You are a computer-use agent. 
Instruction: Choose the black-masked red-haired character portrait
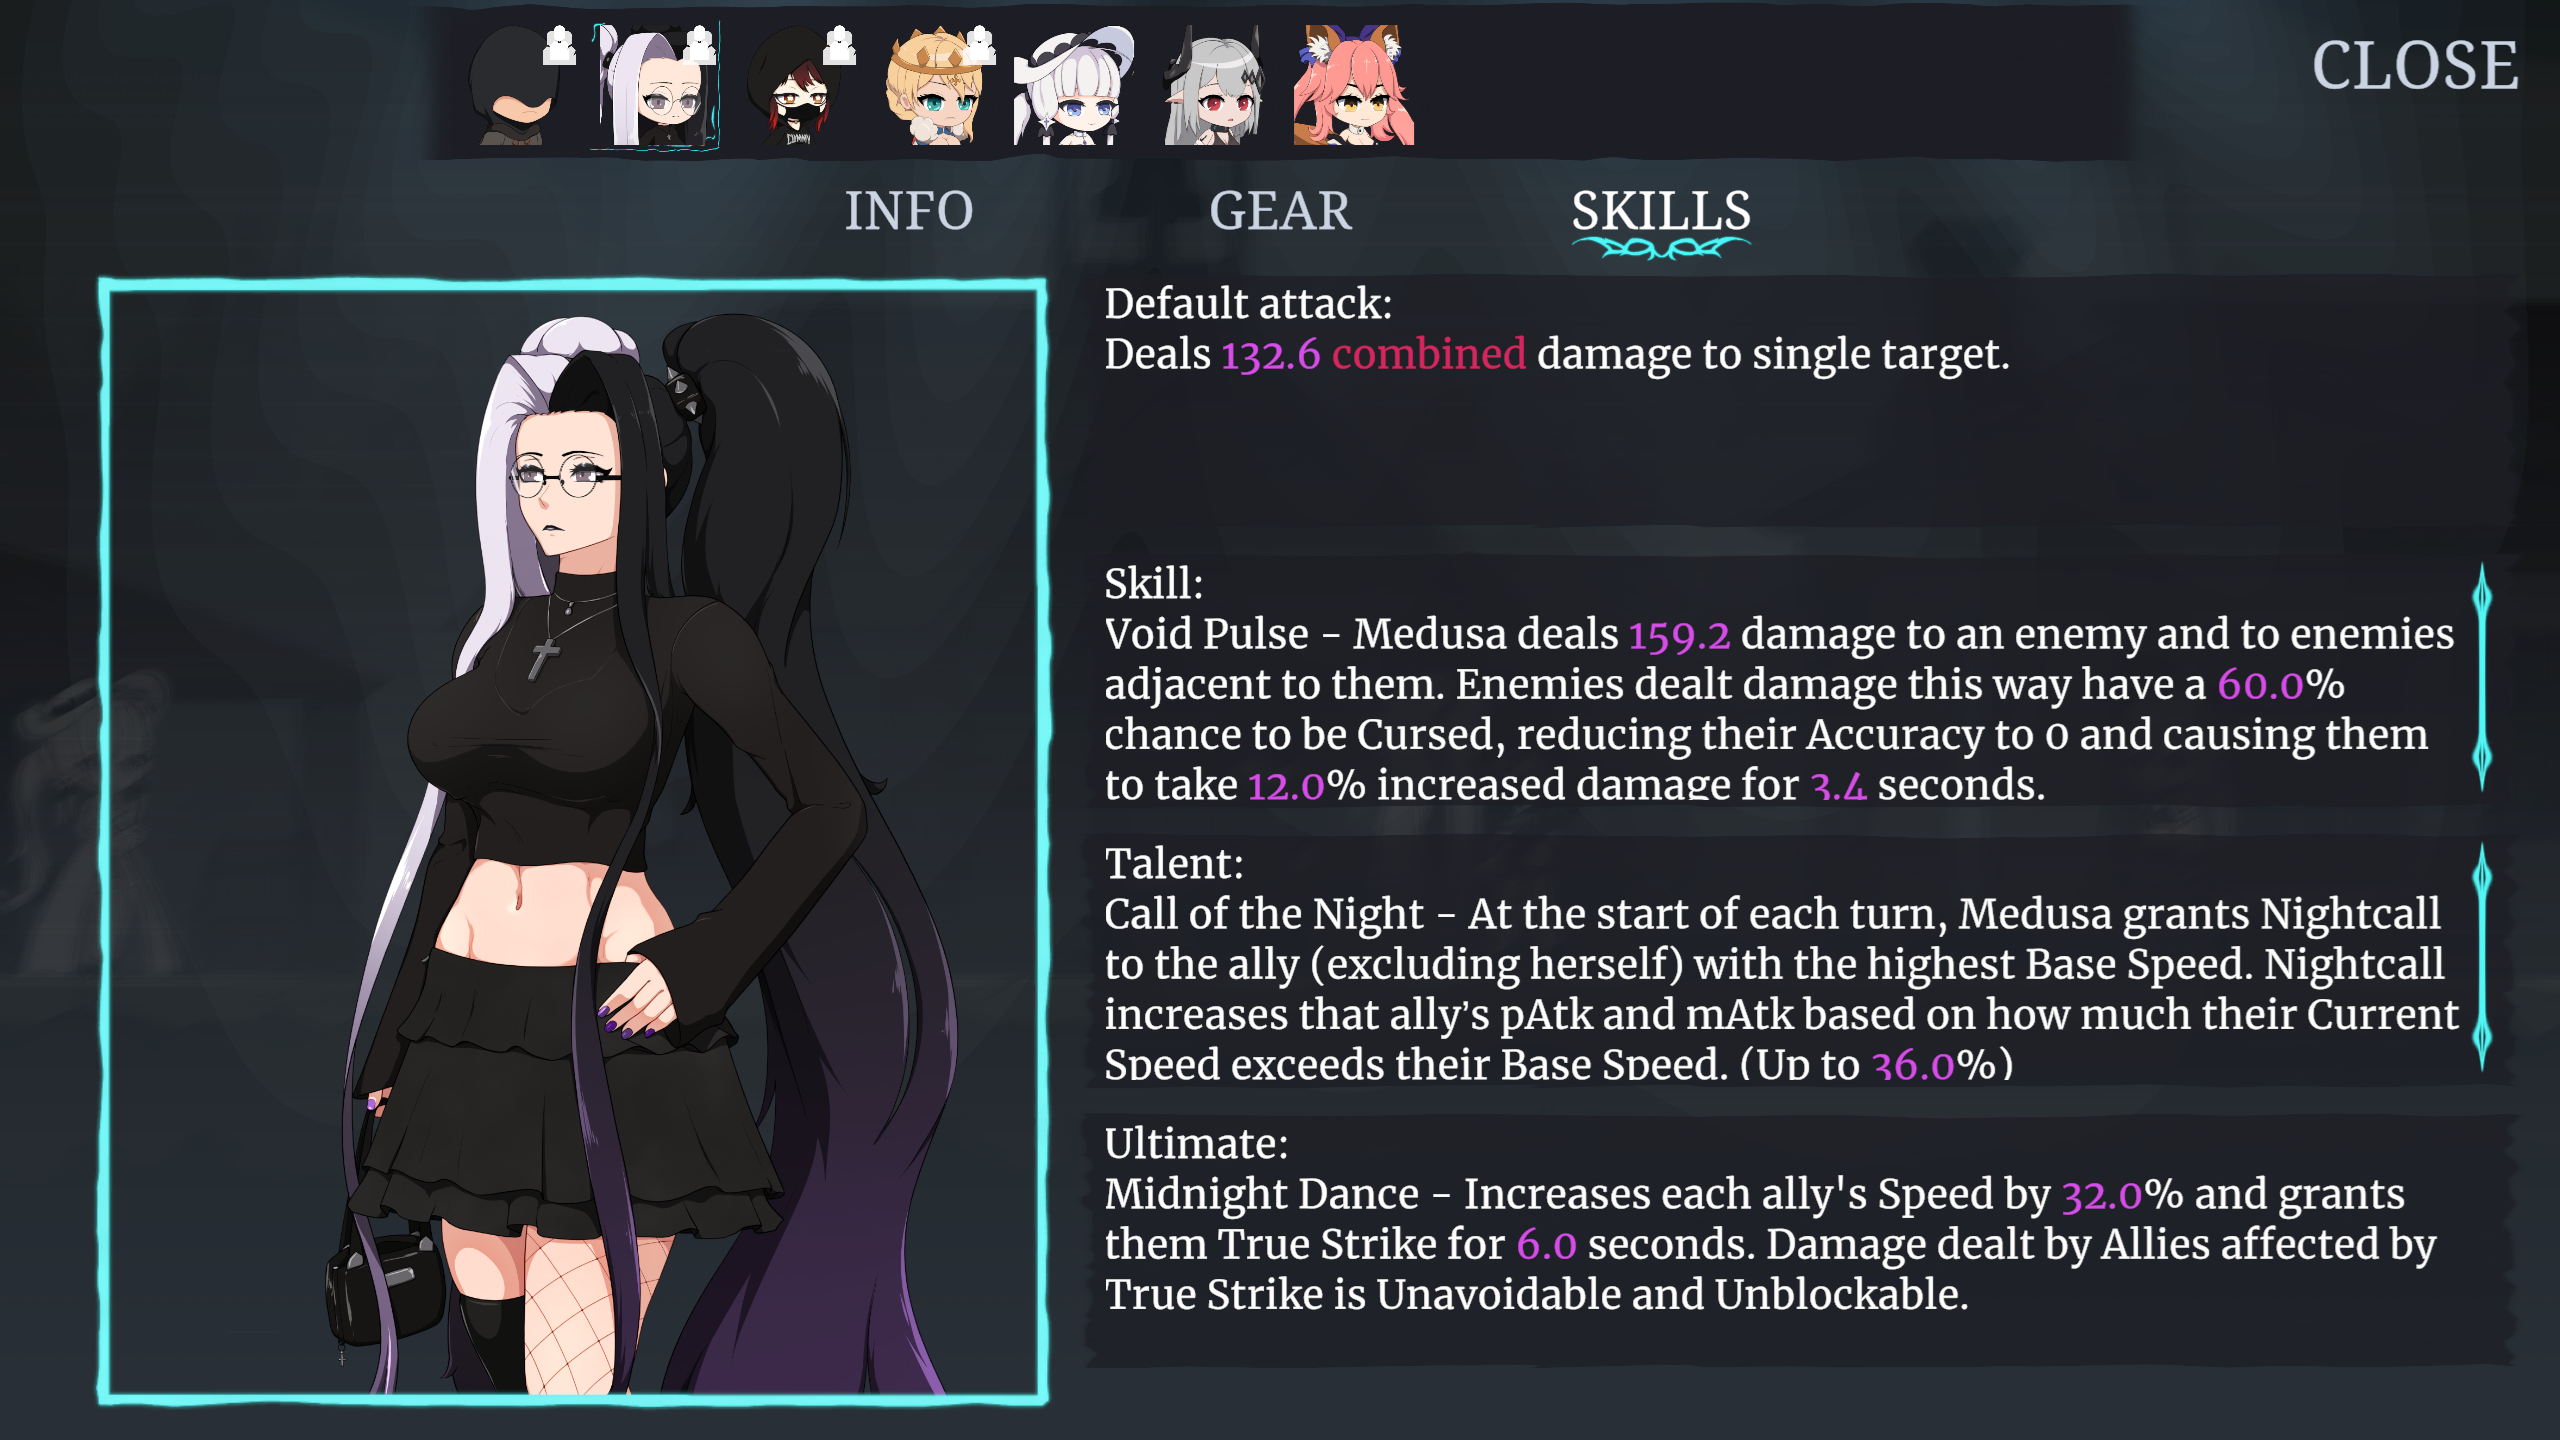tap(796, 86)
